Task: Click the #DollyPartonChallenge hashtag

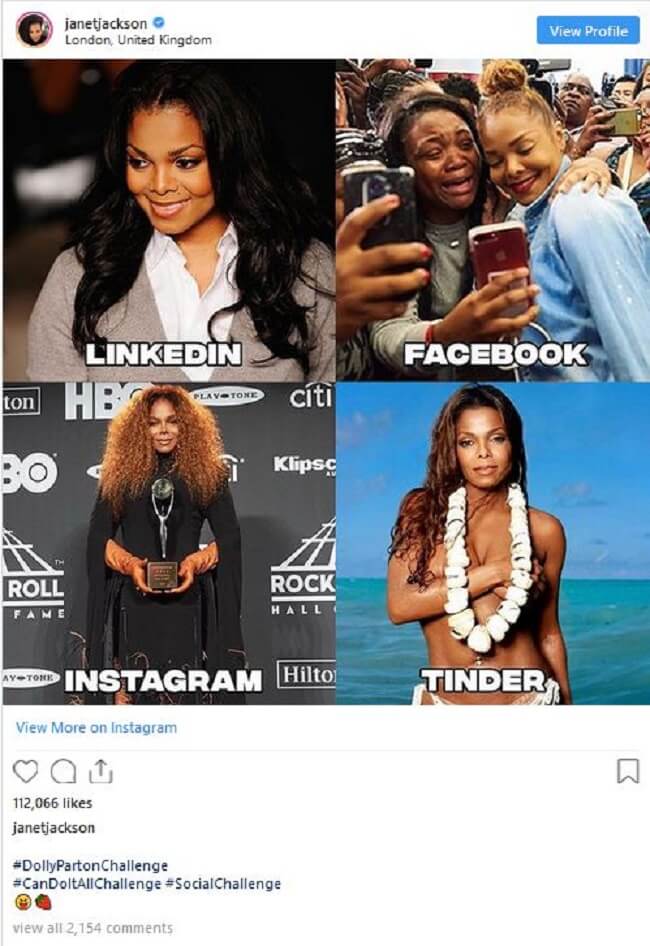Action: click(91, 866)
